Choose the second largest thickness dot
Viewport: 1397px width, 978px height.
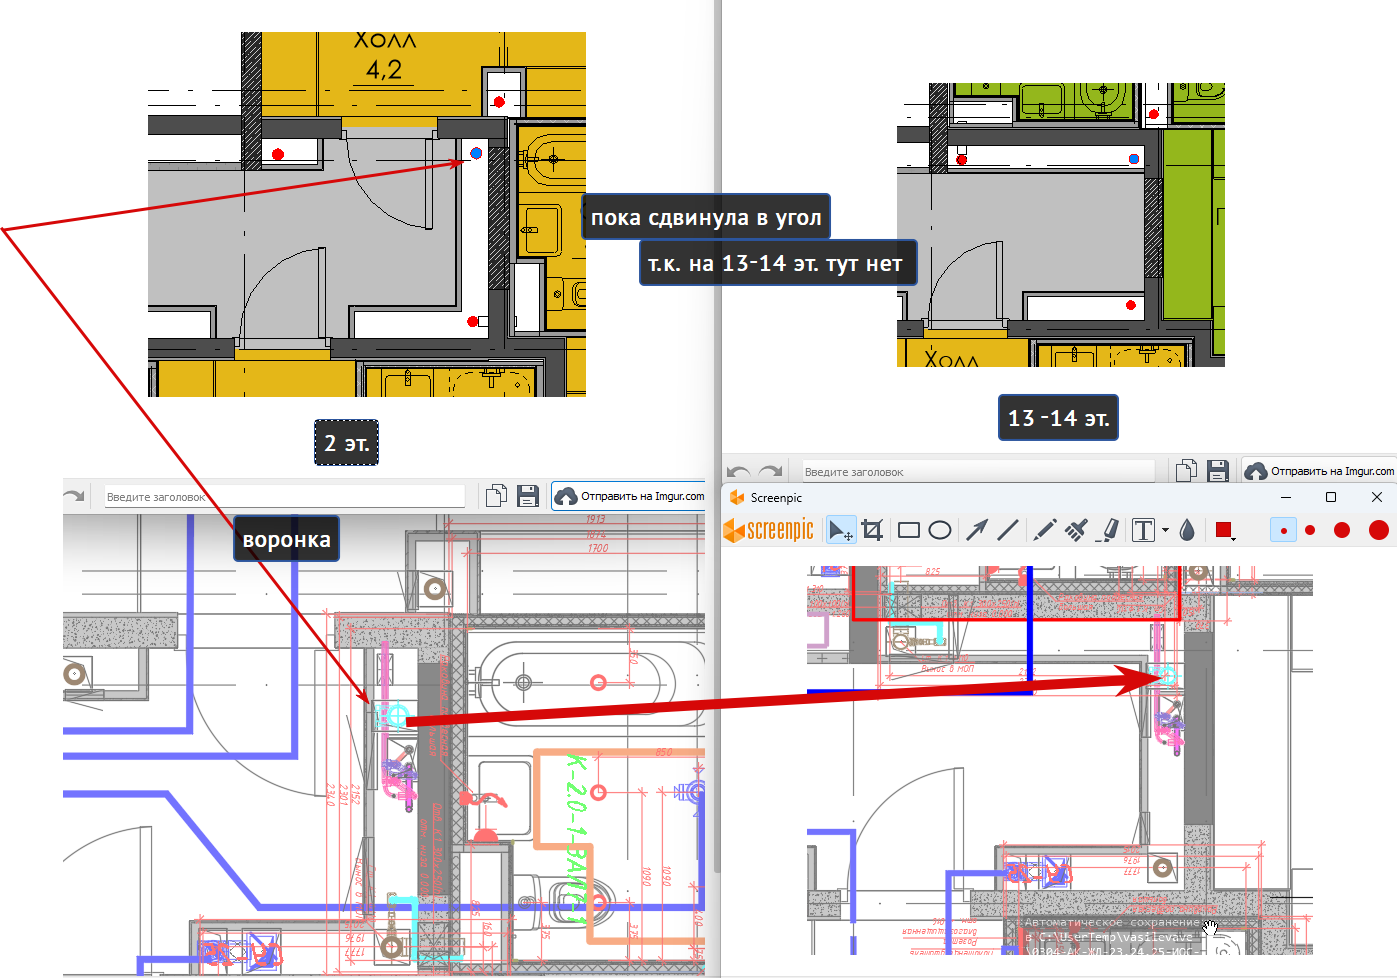click(1342, 530)
